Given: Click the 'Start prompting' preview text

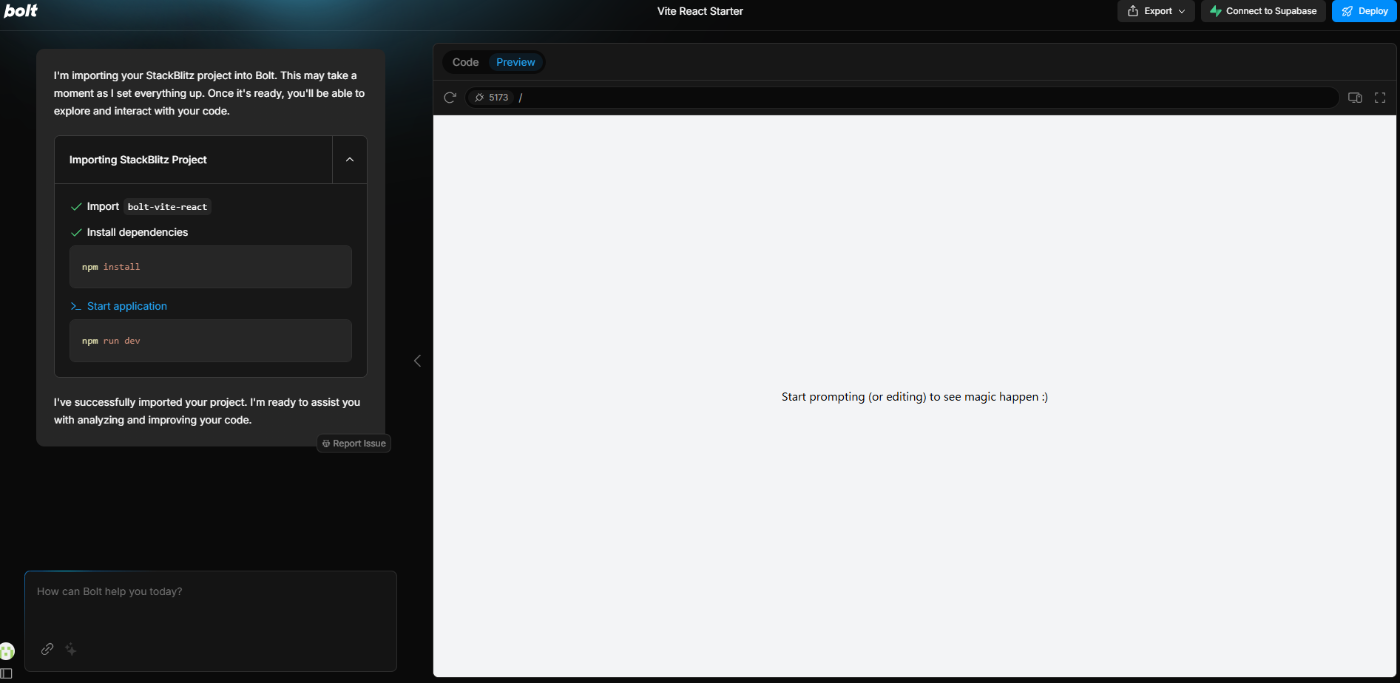Looking at the screenshot, I should [x=914, y=397].
